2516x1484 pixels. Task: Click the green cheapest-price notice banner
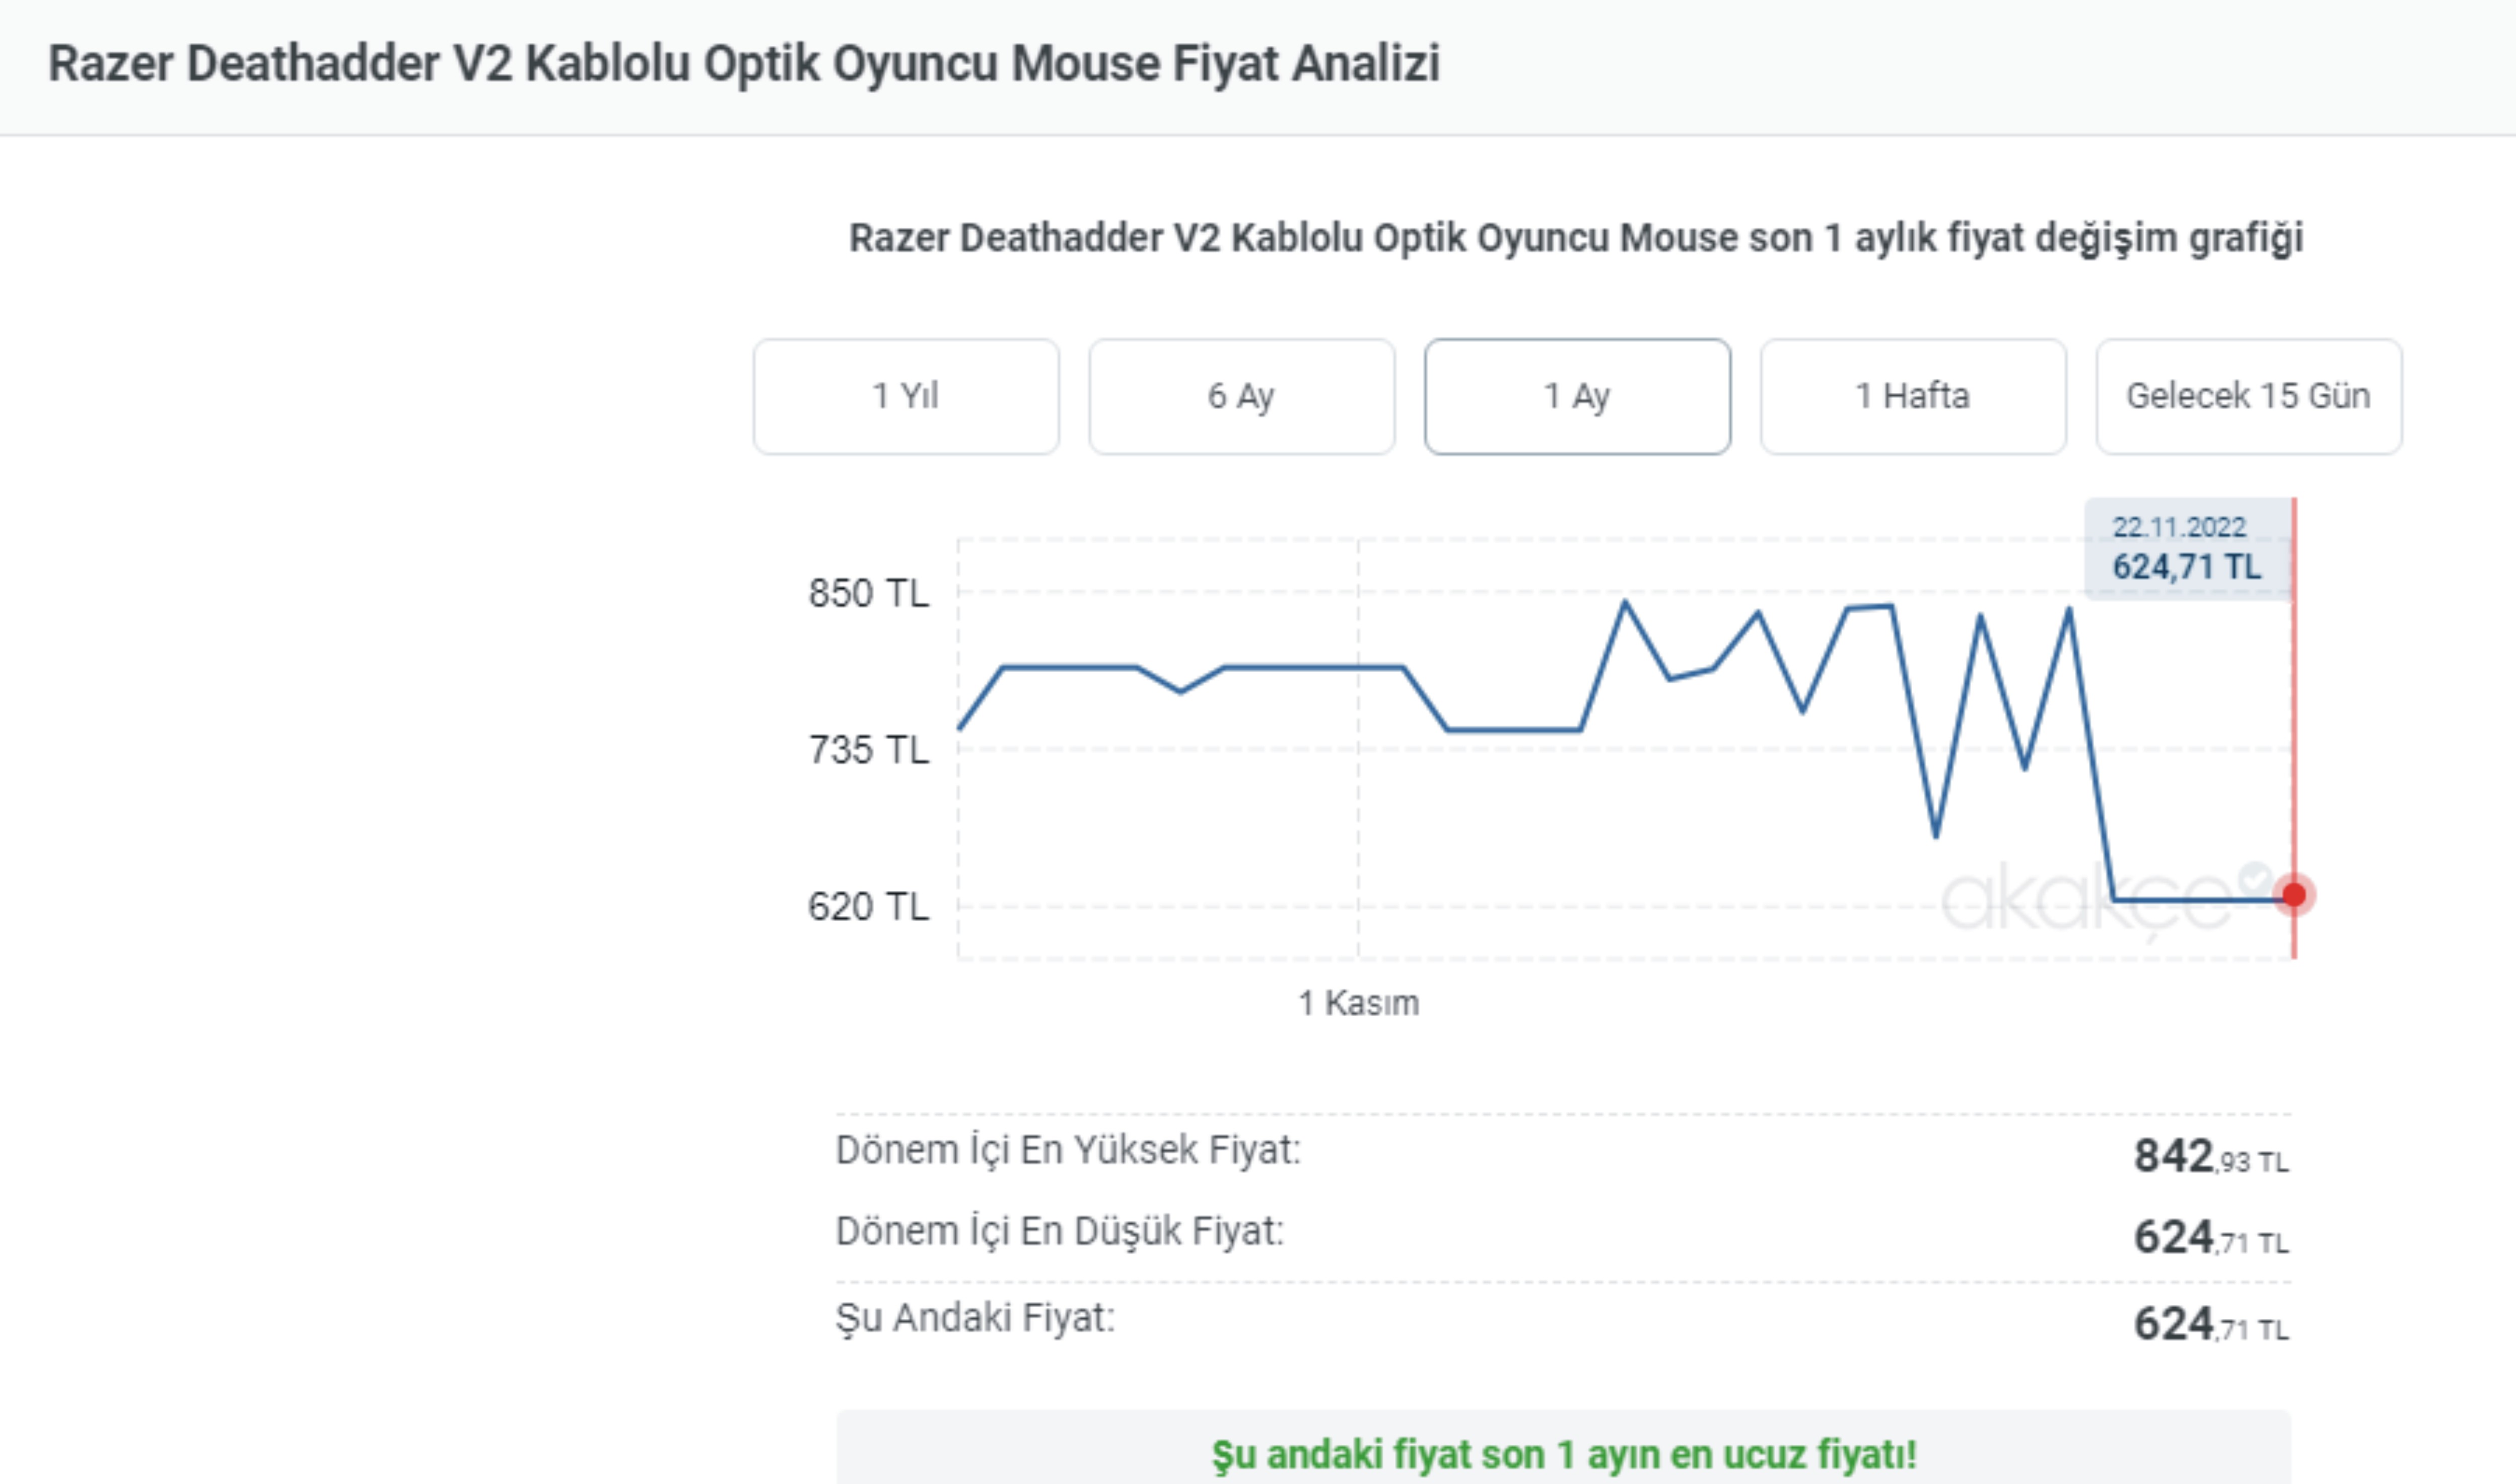[1563, 1449]
